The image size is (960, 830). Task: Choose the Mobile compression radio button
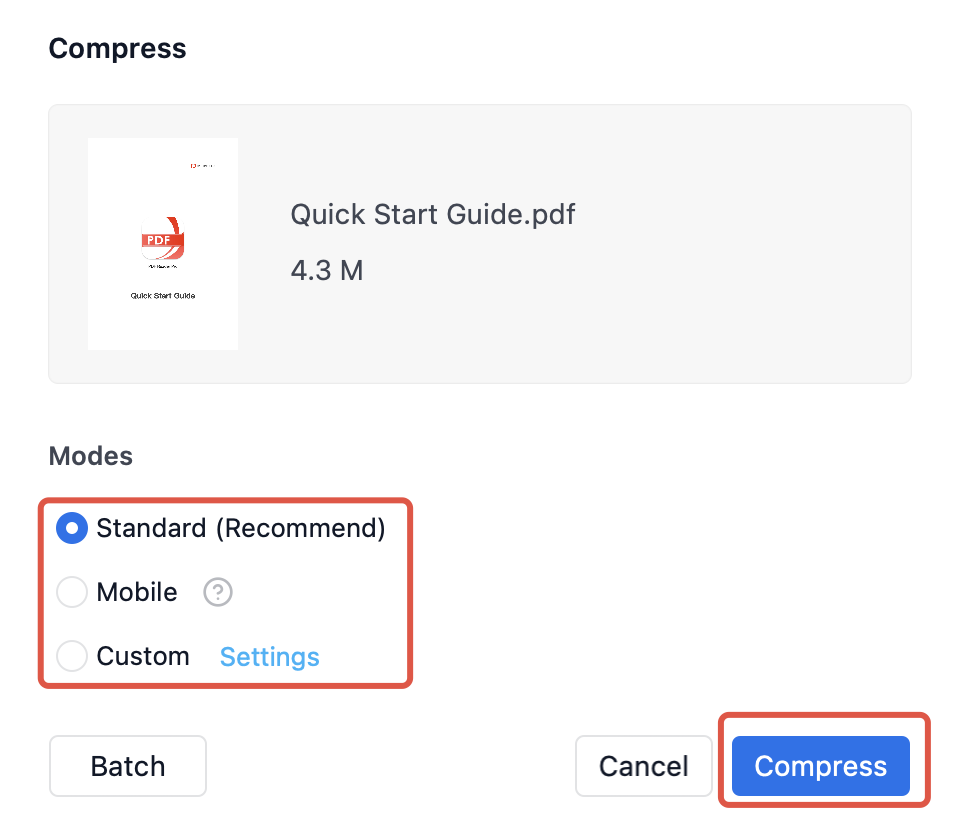[x=72, y=593]
